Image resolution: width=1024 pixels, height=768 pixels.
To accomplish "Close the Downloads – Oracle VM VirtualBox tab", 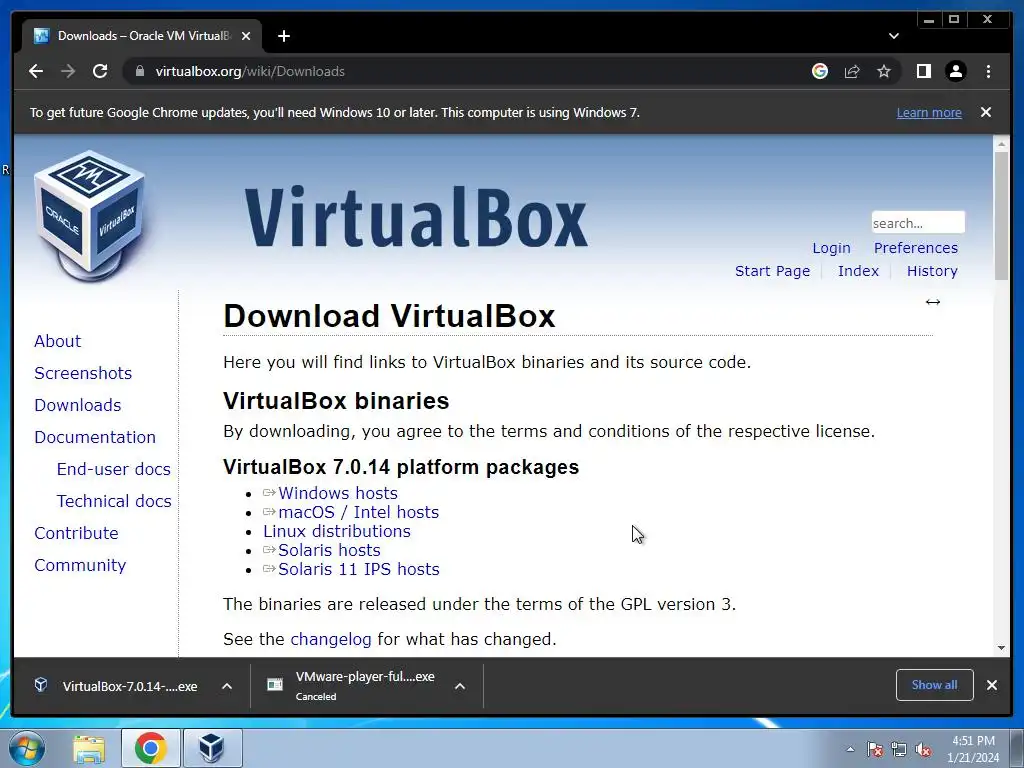I will 246,36.
